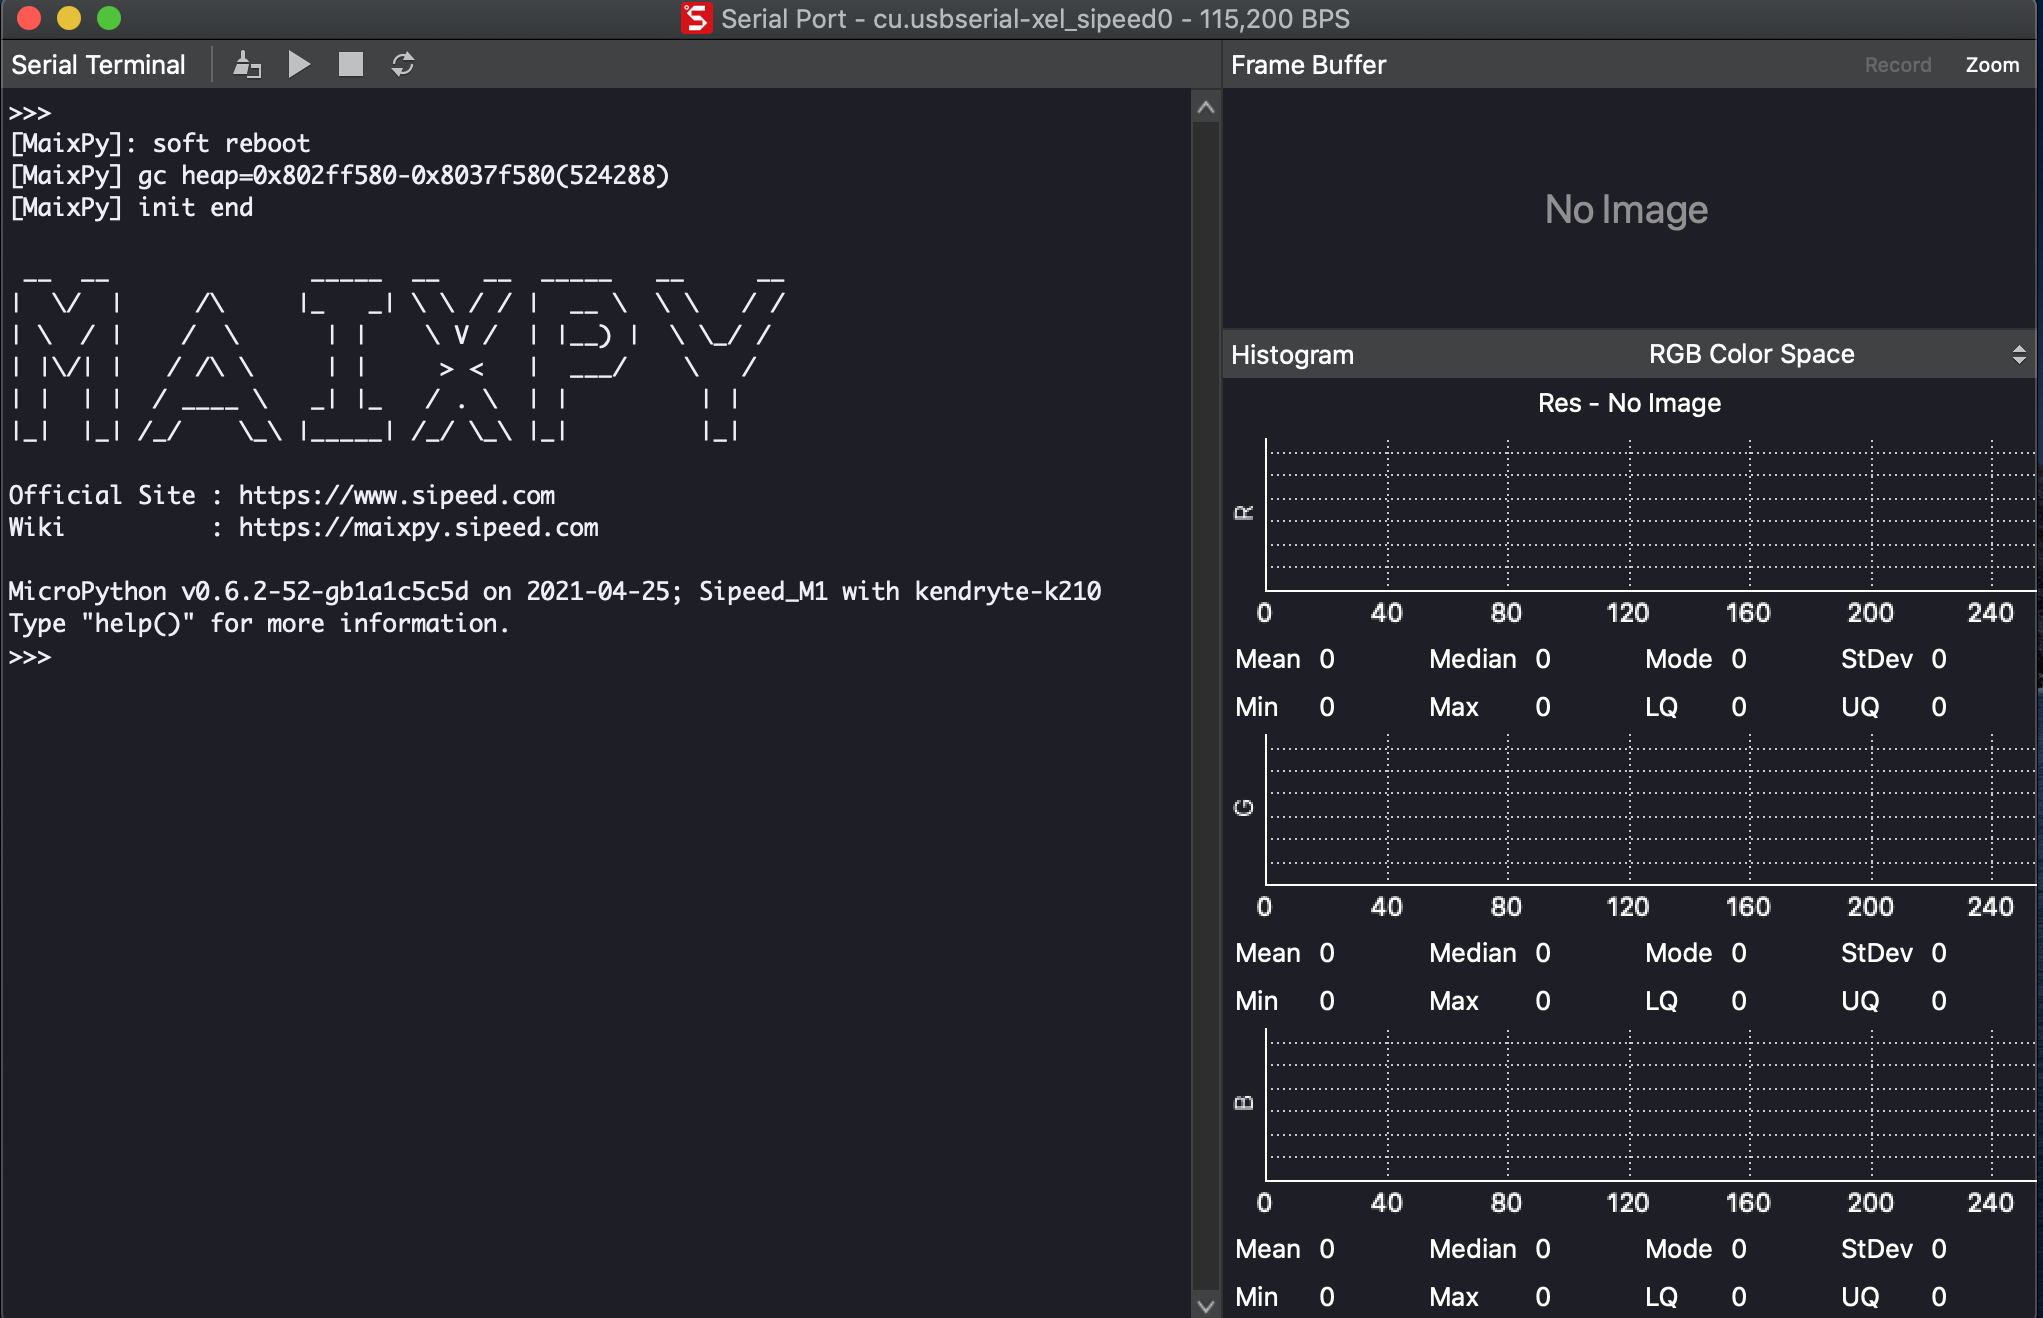
Task: Click the Zoom button in Frame Buffer
Action: point(1991,65)
